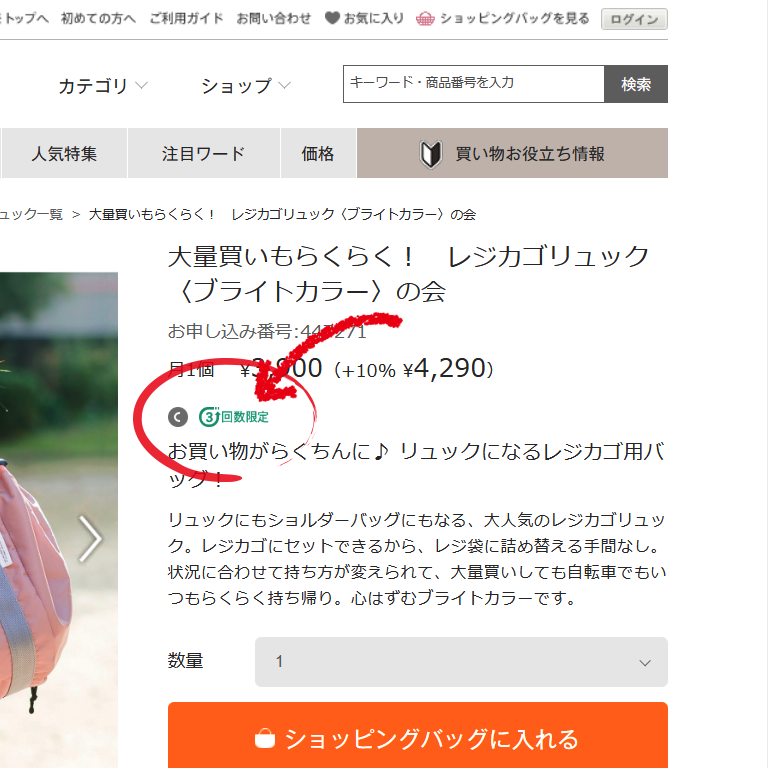
Task: Add item with ショッピングバッグに入れる button
Action: click(418, 736)
